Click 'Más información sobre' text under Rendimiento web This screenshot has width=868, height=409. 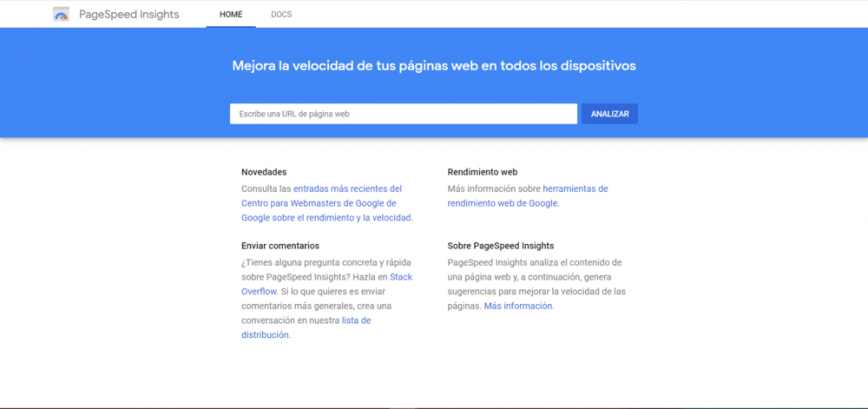coord(494,188)
